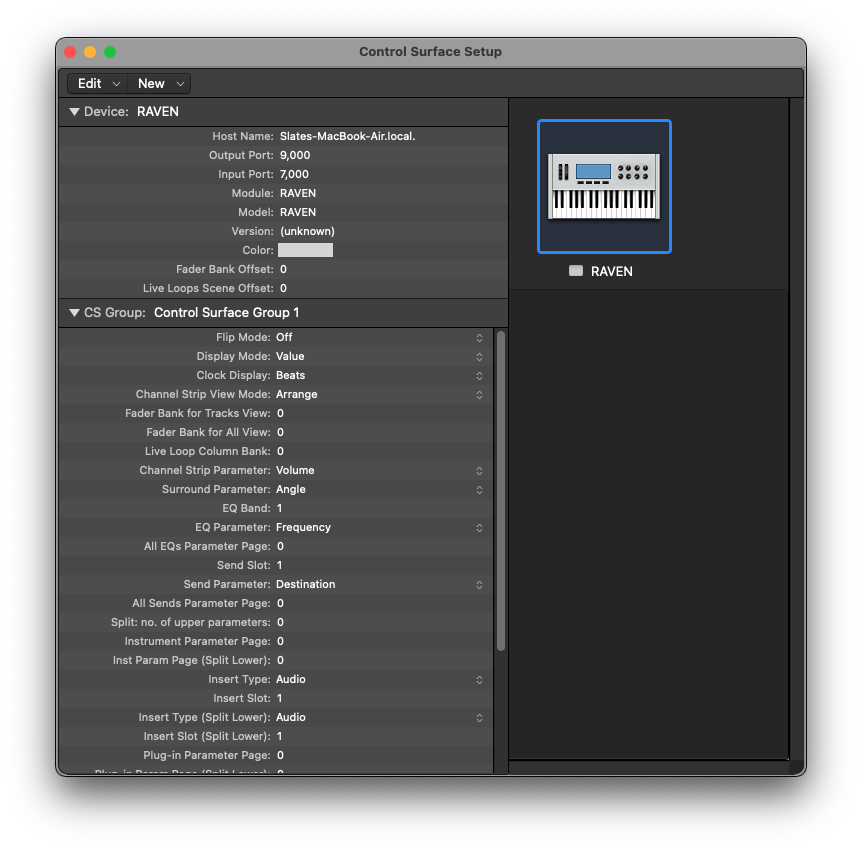Image resolution: width=862 pixels, height=850 pixels.
Task: Click the Insert Slot value 1
Action: [279, 698]
